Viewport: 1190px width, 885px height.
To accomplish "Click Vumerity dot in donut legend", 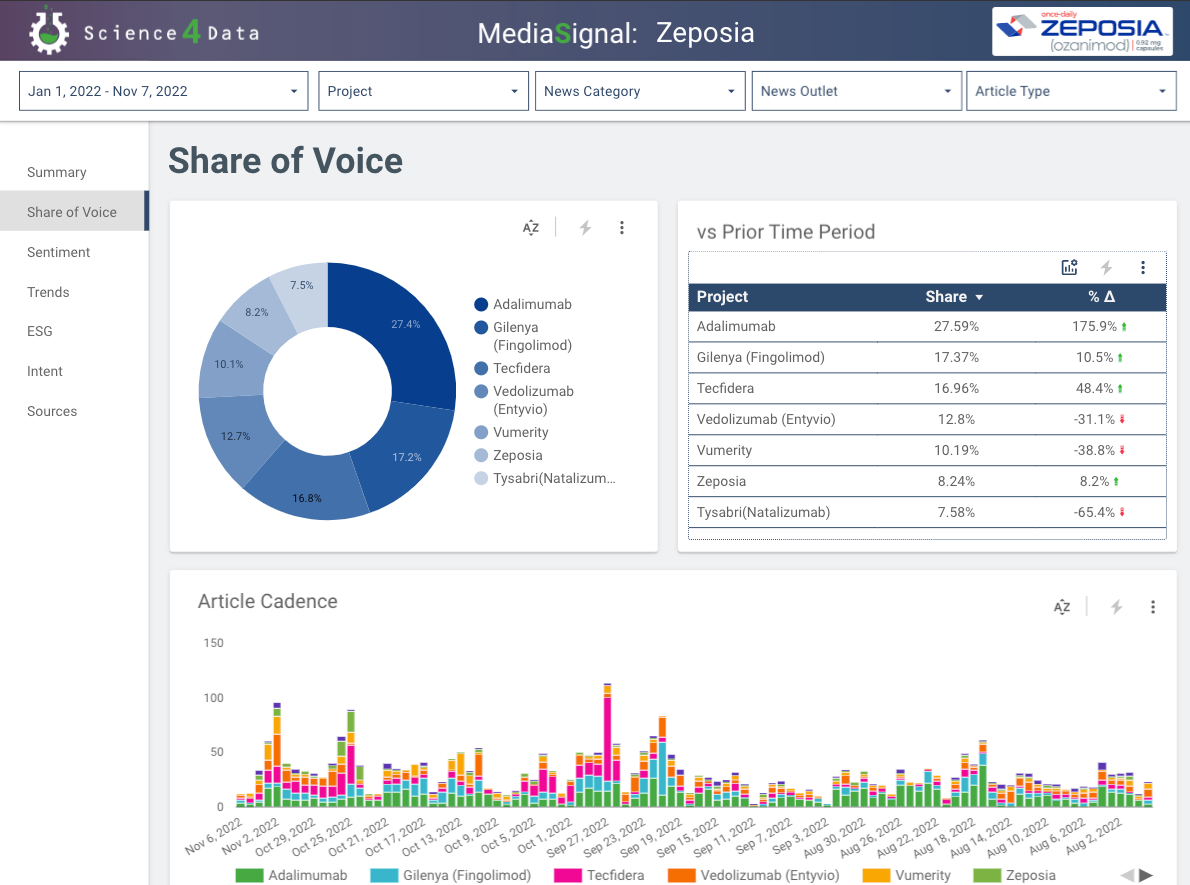I will 480,432.
